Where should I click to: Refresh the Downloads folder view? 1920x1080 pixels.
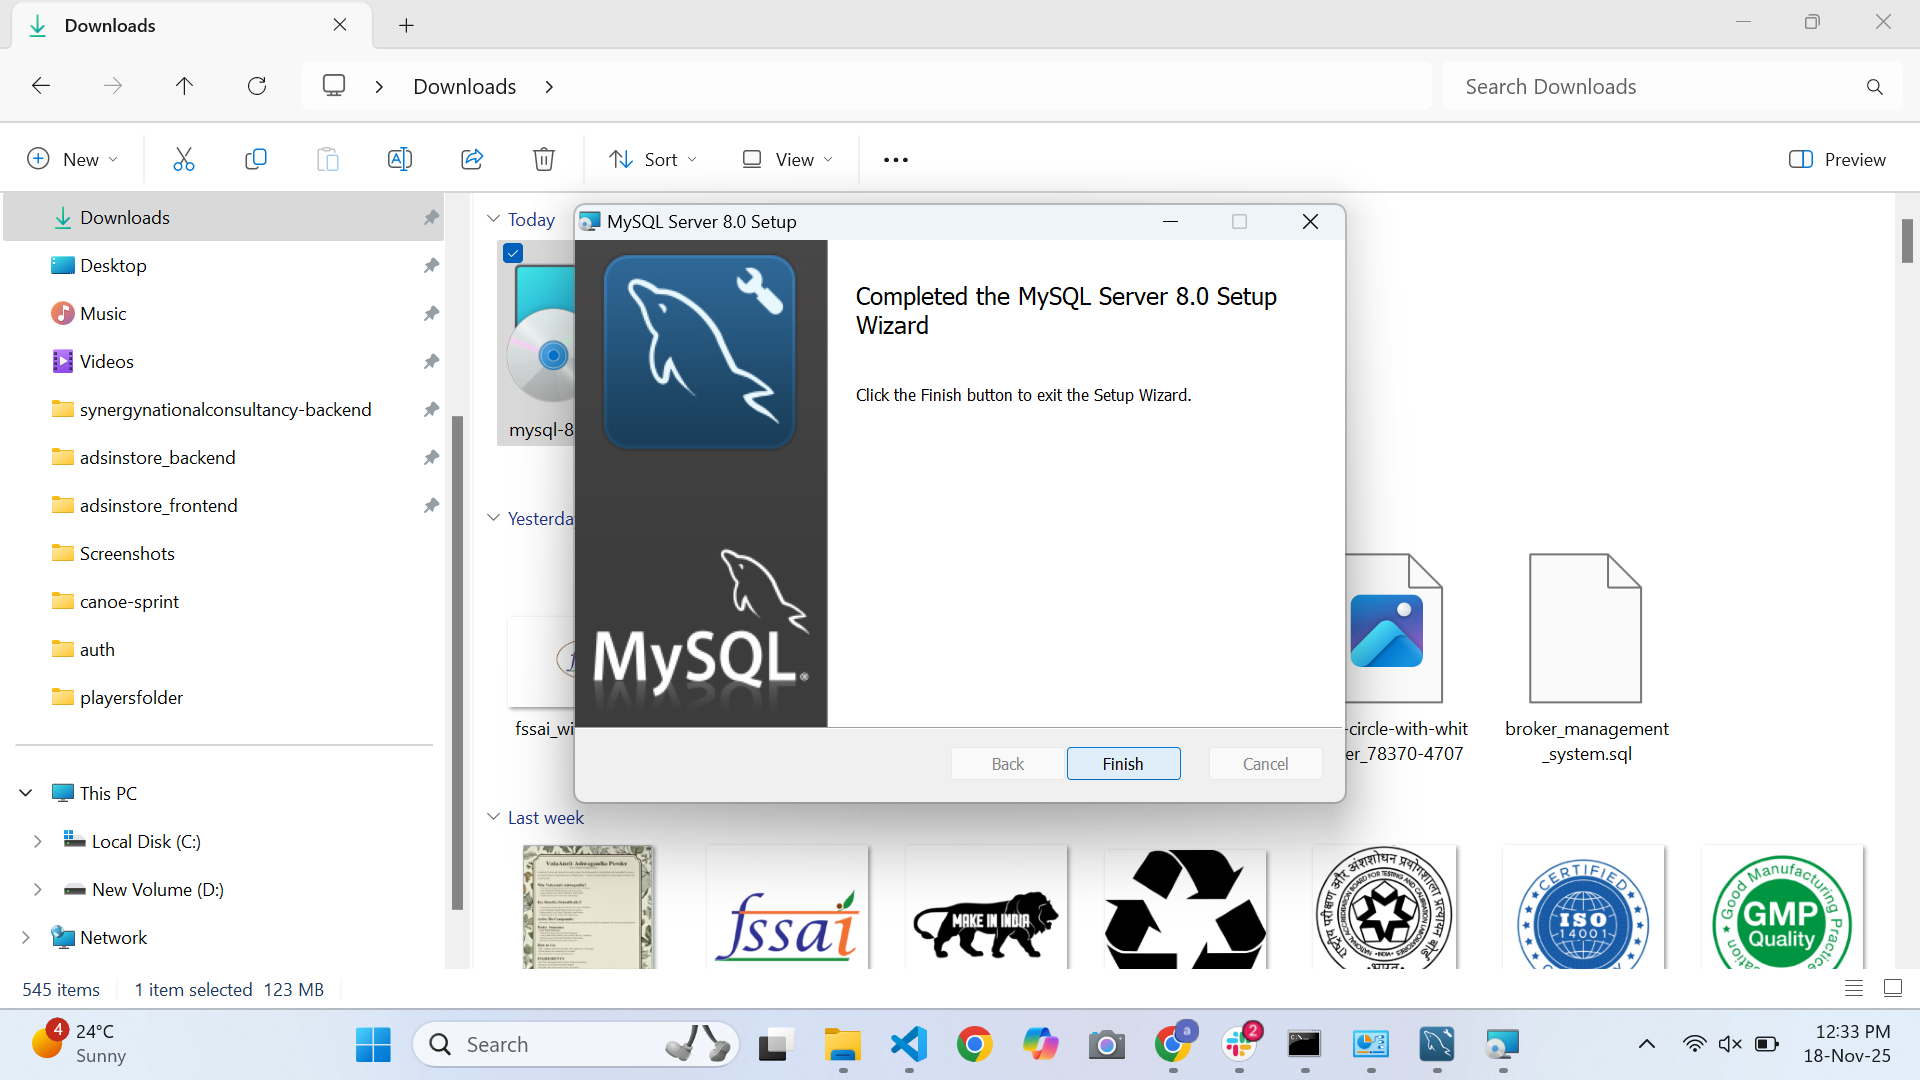point(257,86)
